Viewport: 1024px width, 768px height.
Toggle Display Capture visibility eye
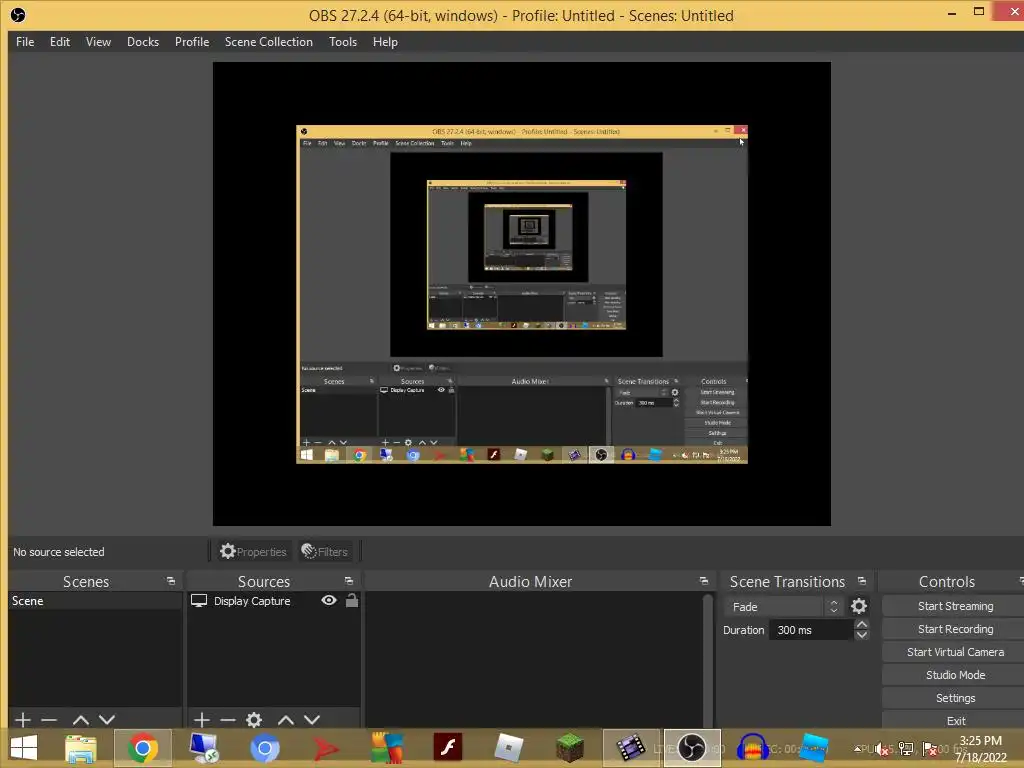pos(329,600)
